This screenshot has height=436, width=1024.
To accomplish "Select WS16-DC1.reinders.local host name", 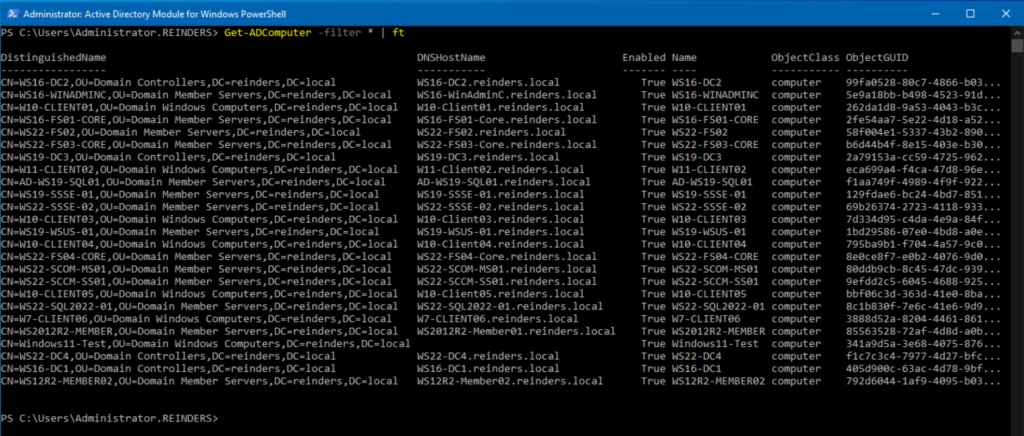I will click(x=488, y=367).
